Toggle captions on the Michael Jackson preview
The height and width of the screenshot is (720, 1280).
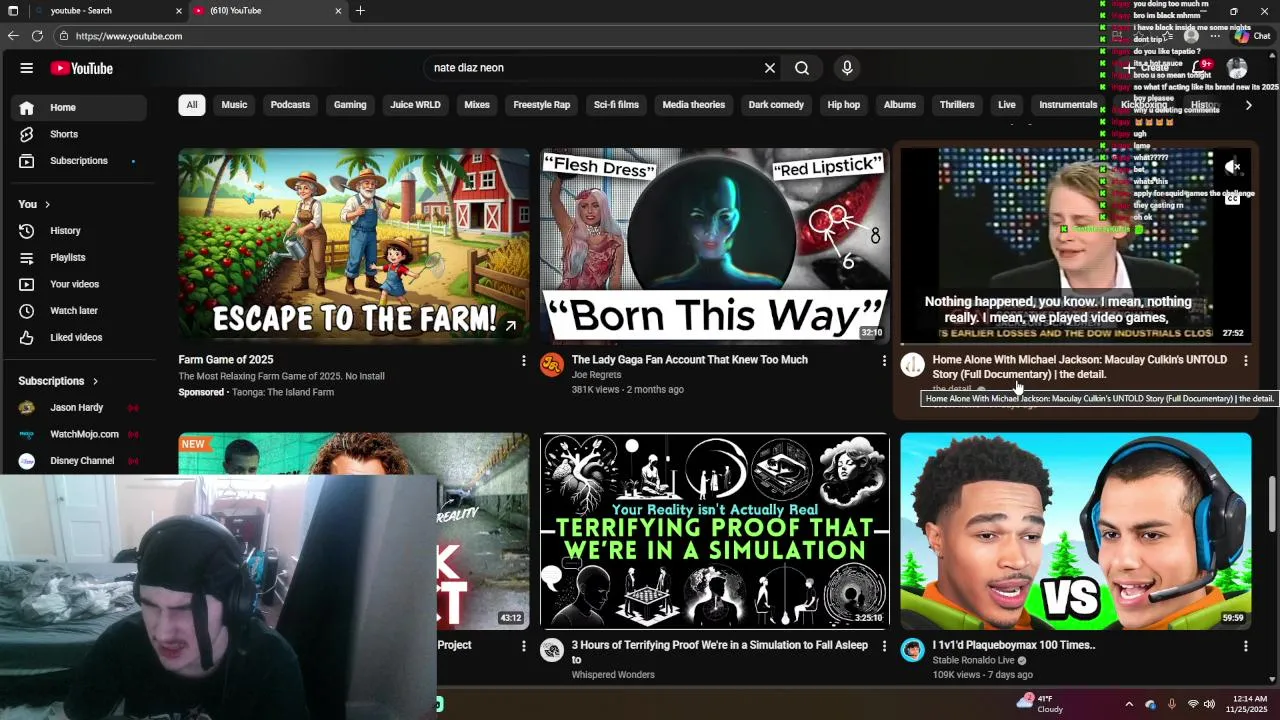pyautogui.click(x=1233, y=198)
